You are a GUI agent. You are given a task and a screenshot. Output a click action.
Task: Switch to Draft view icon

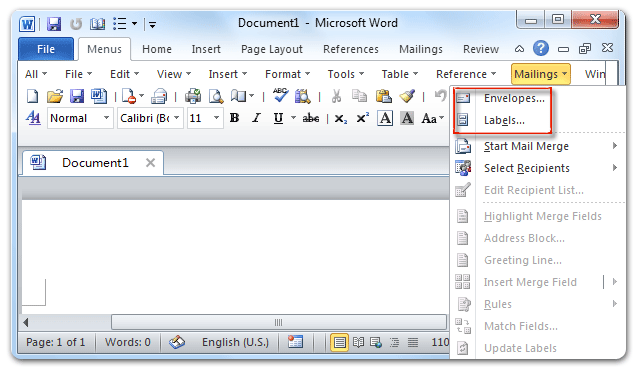413,342
